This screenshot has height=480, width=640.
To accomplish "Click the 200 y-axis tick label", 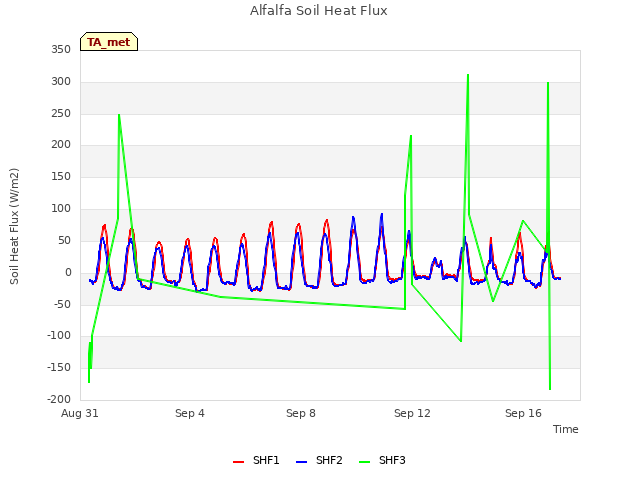I will (x=61, y=144).
